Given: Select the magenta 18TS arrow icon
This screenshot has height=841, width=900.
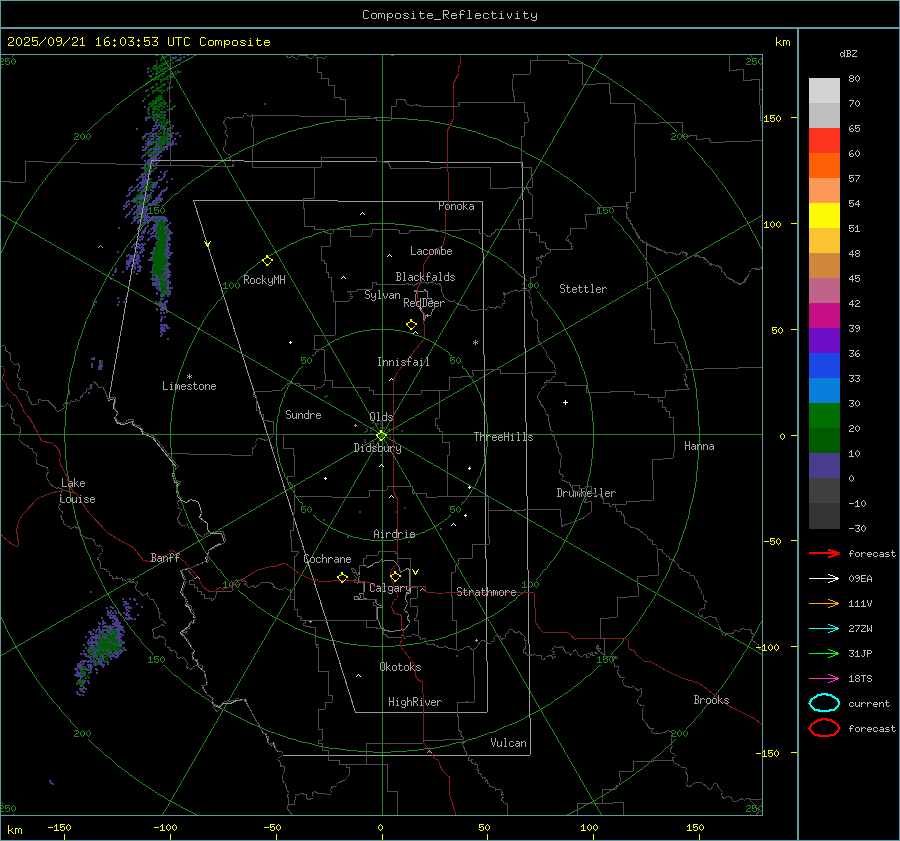Looking at the screenshot, I should click(824, 678).
